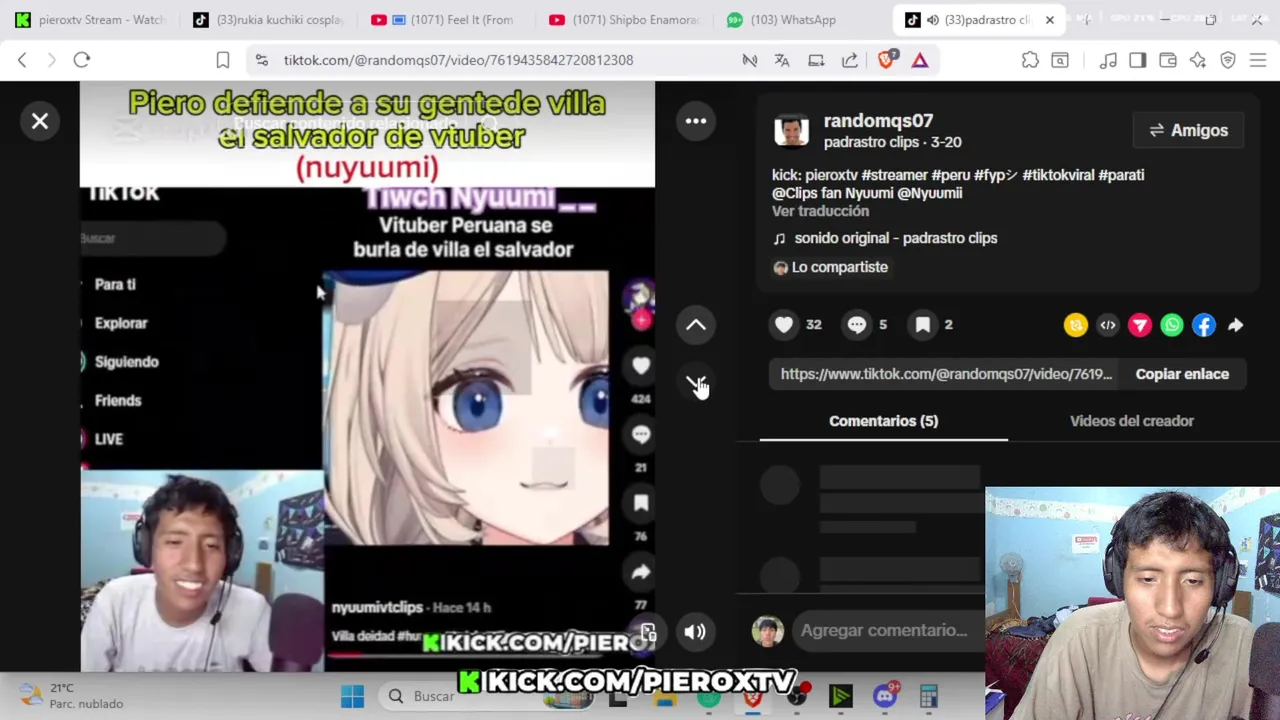Image resolution: width=1280 pixels, height=720 pixels.
Task: Click the media control music note icon
Action: point(1108,60)
